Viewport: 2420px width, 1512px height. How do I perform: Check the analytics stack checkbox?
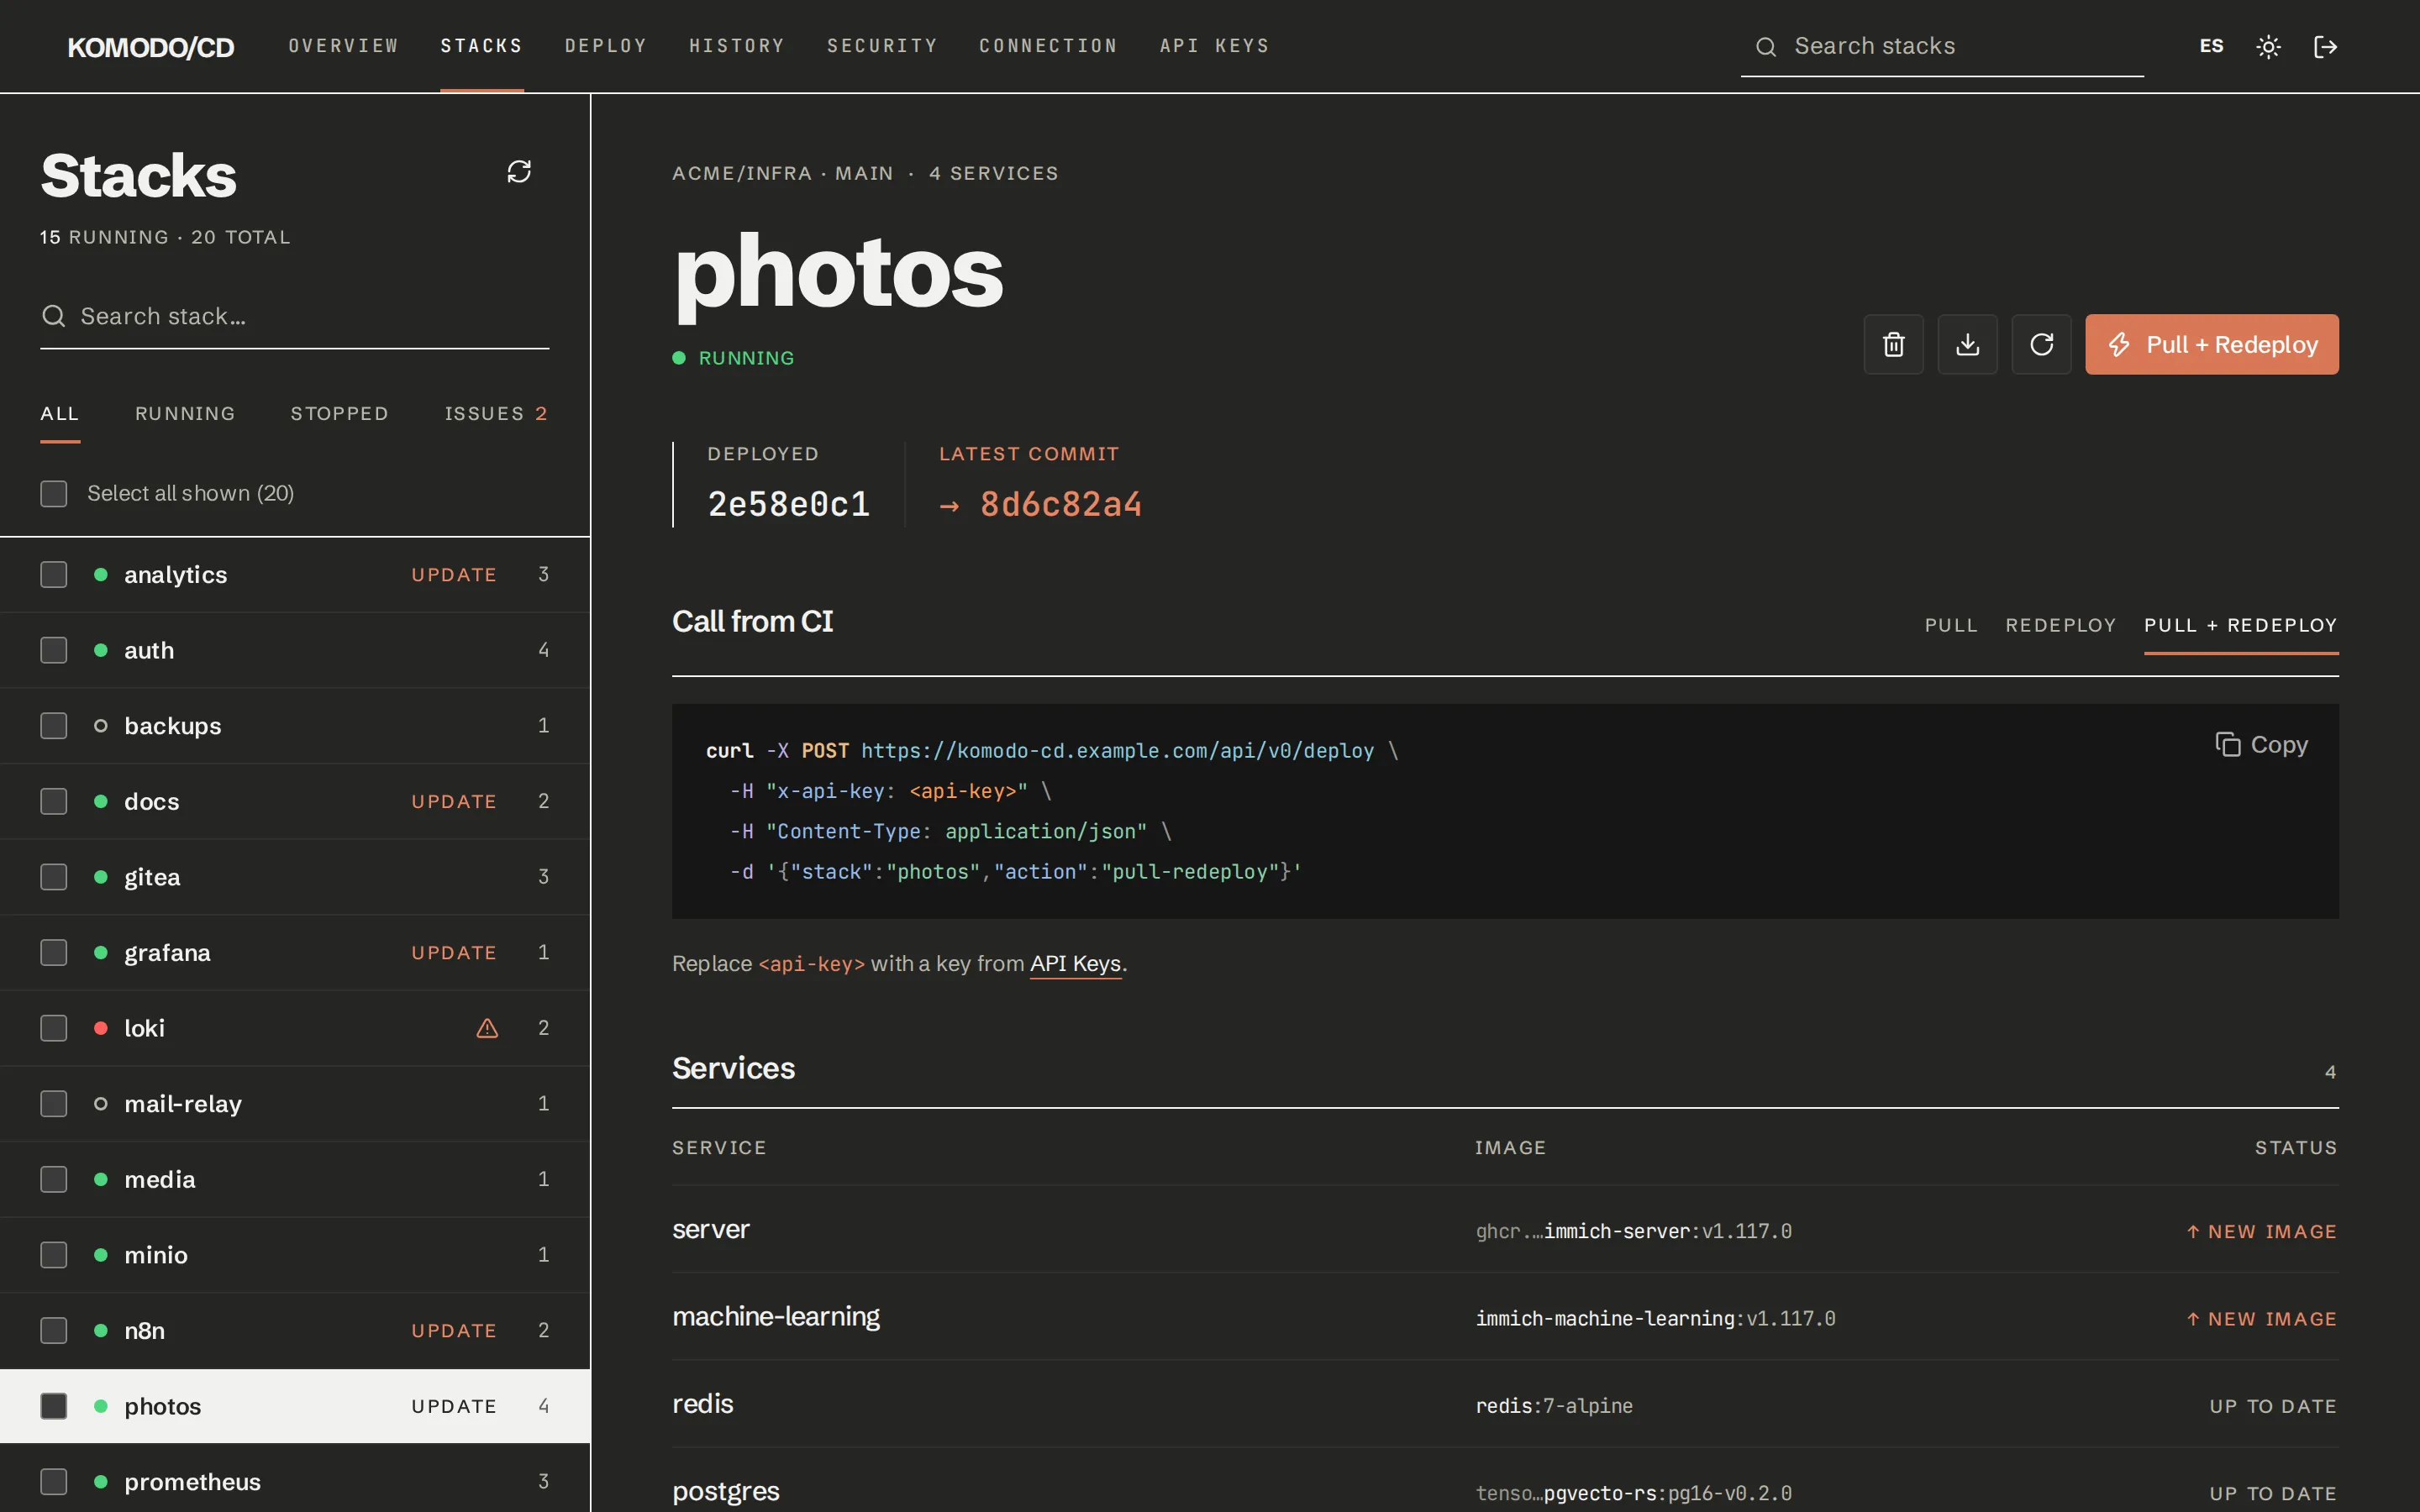click(54, 574)
